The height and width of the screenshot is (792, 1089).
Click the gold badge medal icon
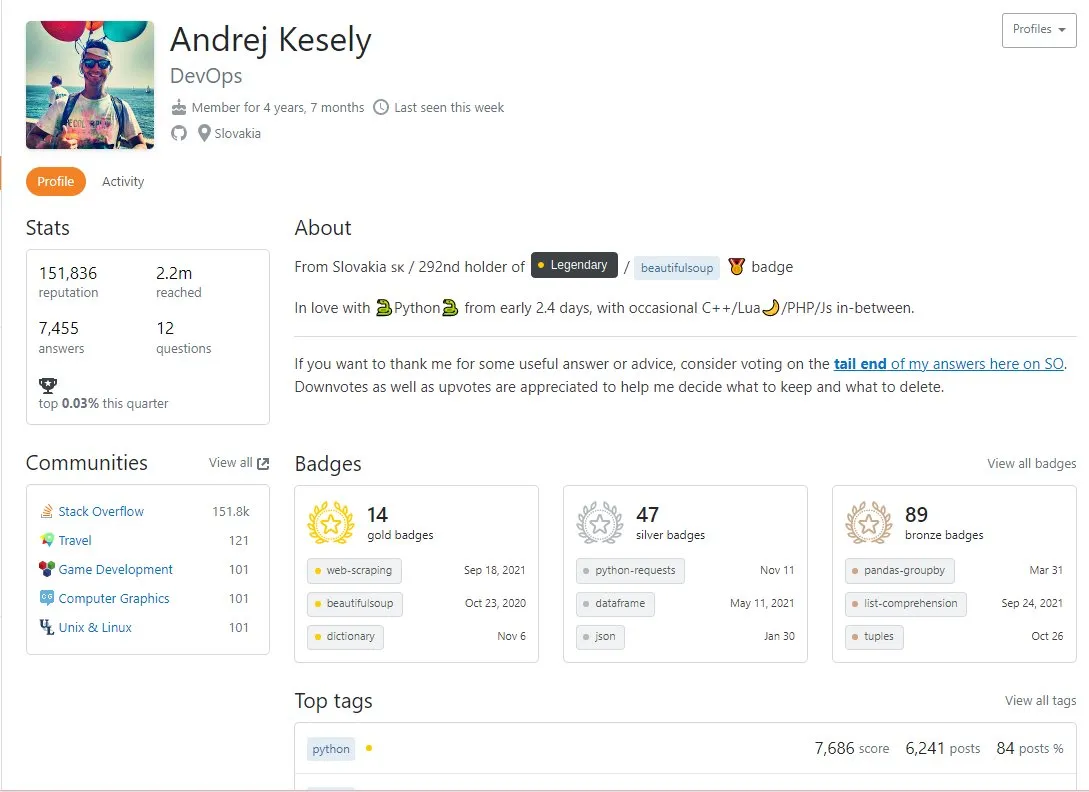point(331,523)
